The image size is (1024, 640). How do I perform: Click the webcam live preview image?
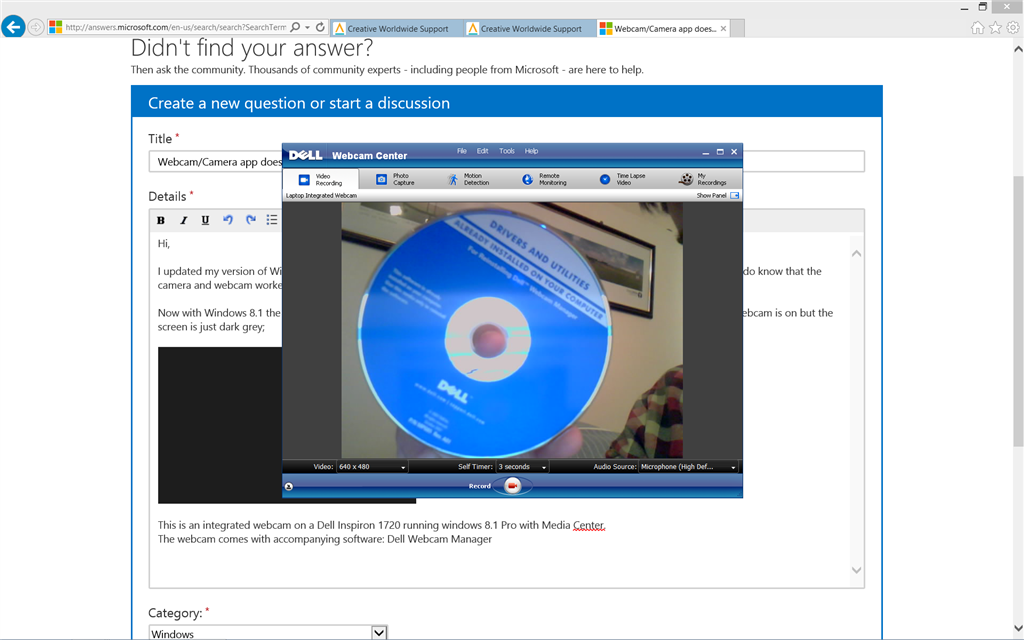point(512,330)
